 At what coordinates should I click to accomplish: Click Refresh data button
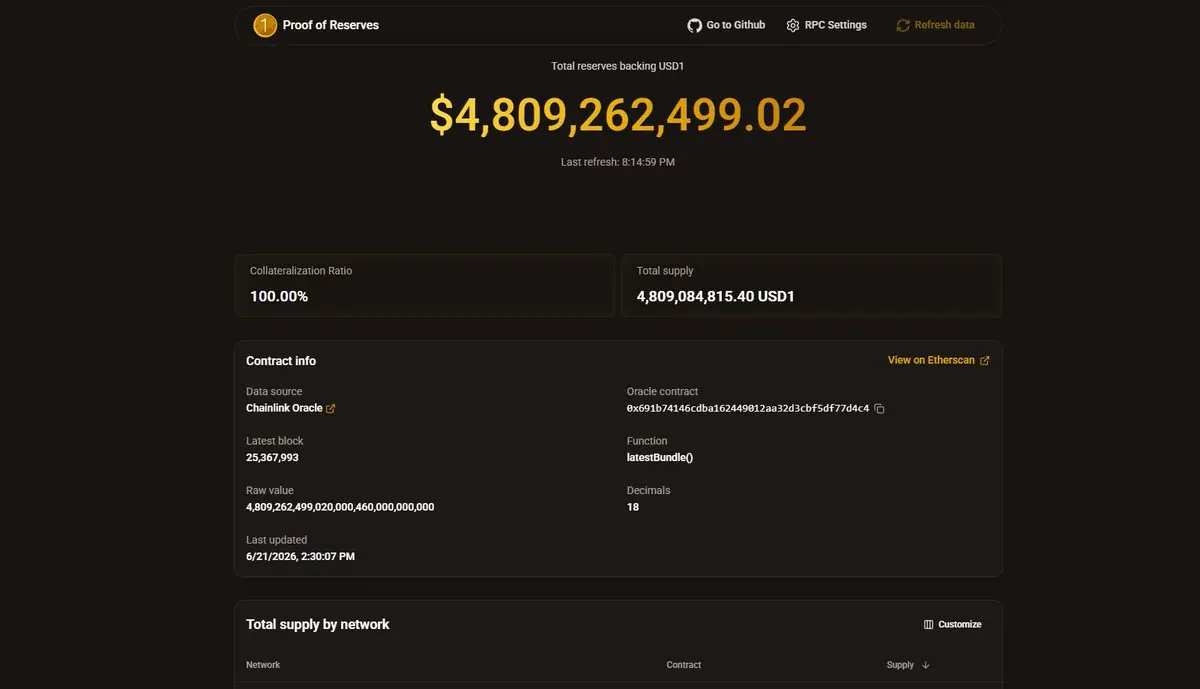(935, 25)
